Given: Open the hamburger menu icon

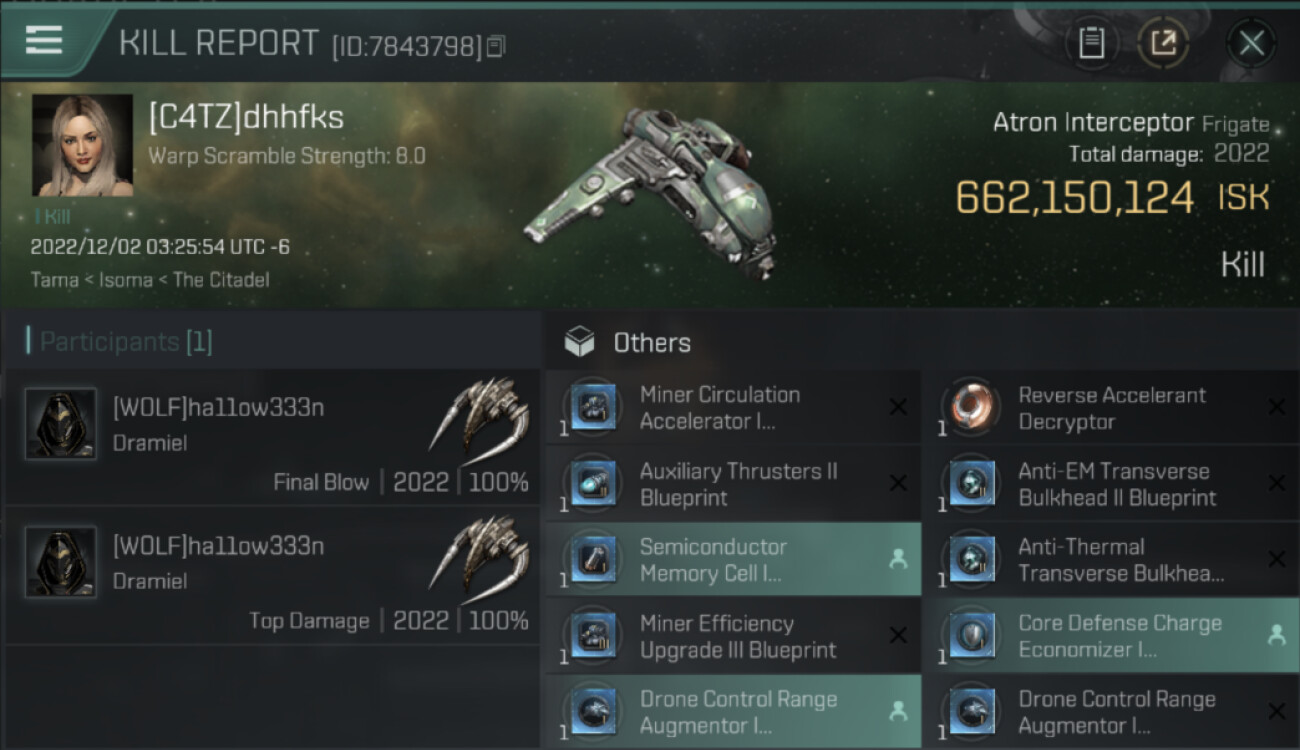Looking at the screenshot, I should click(x=44, y=39).
